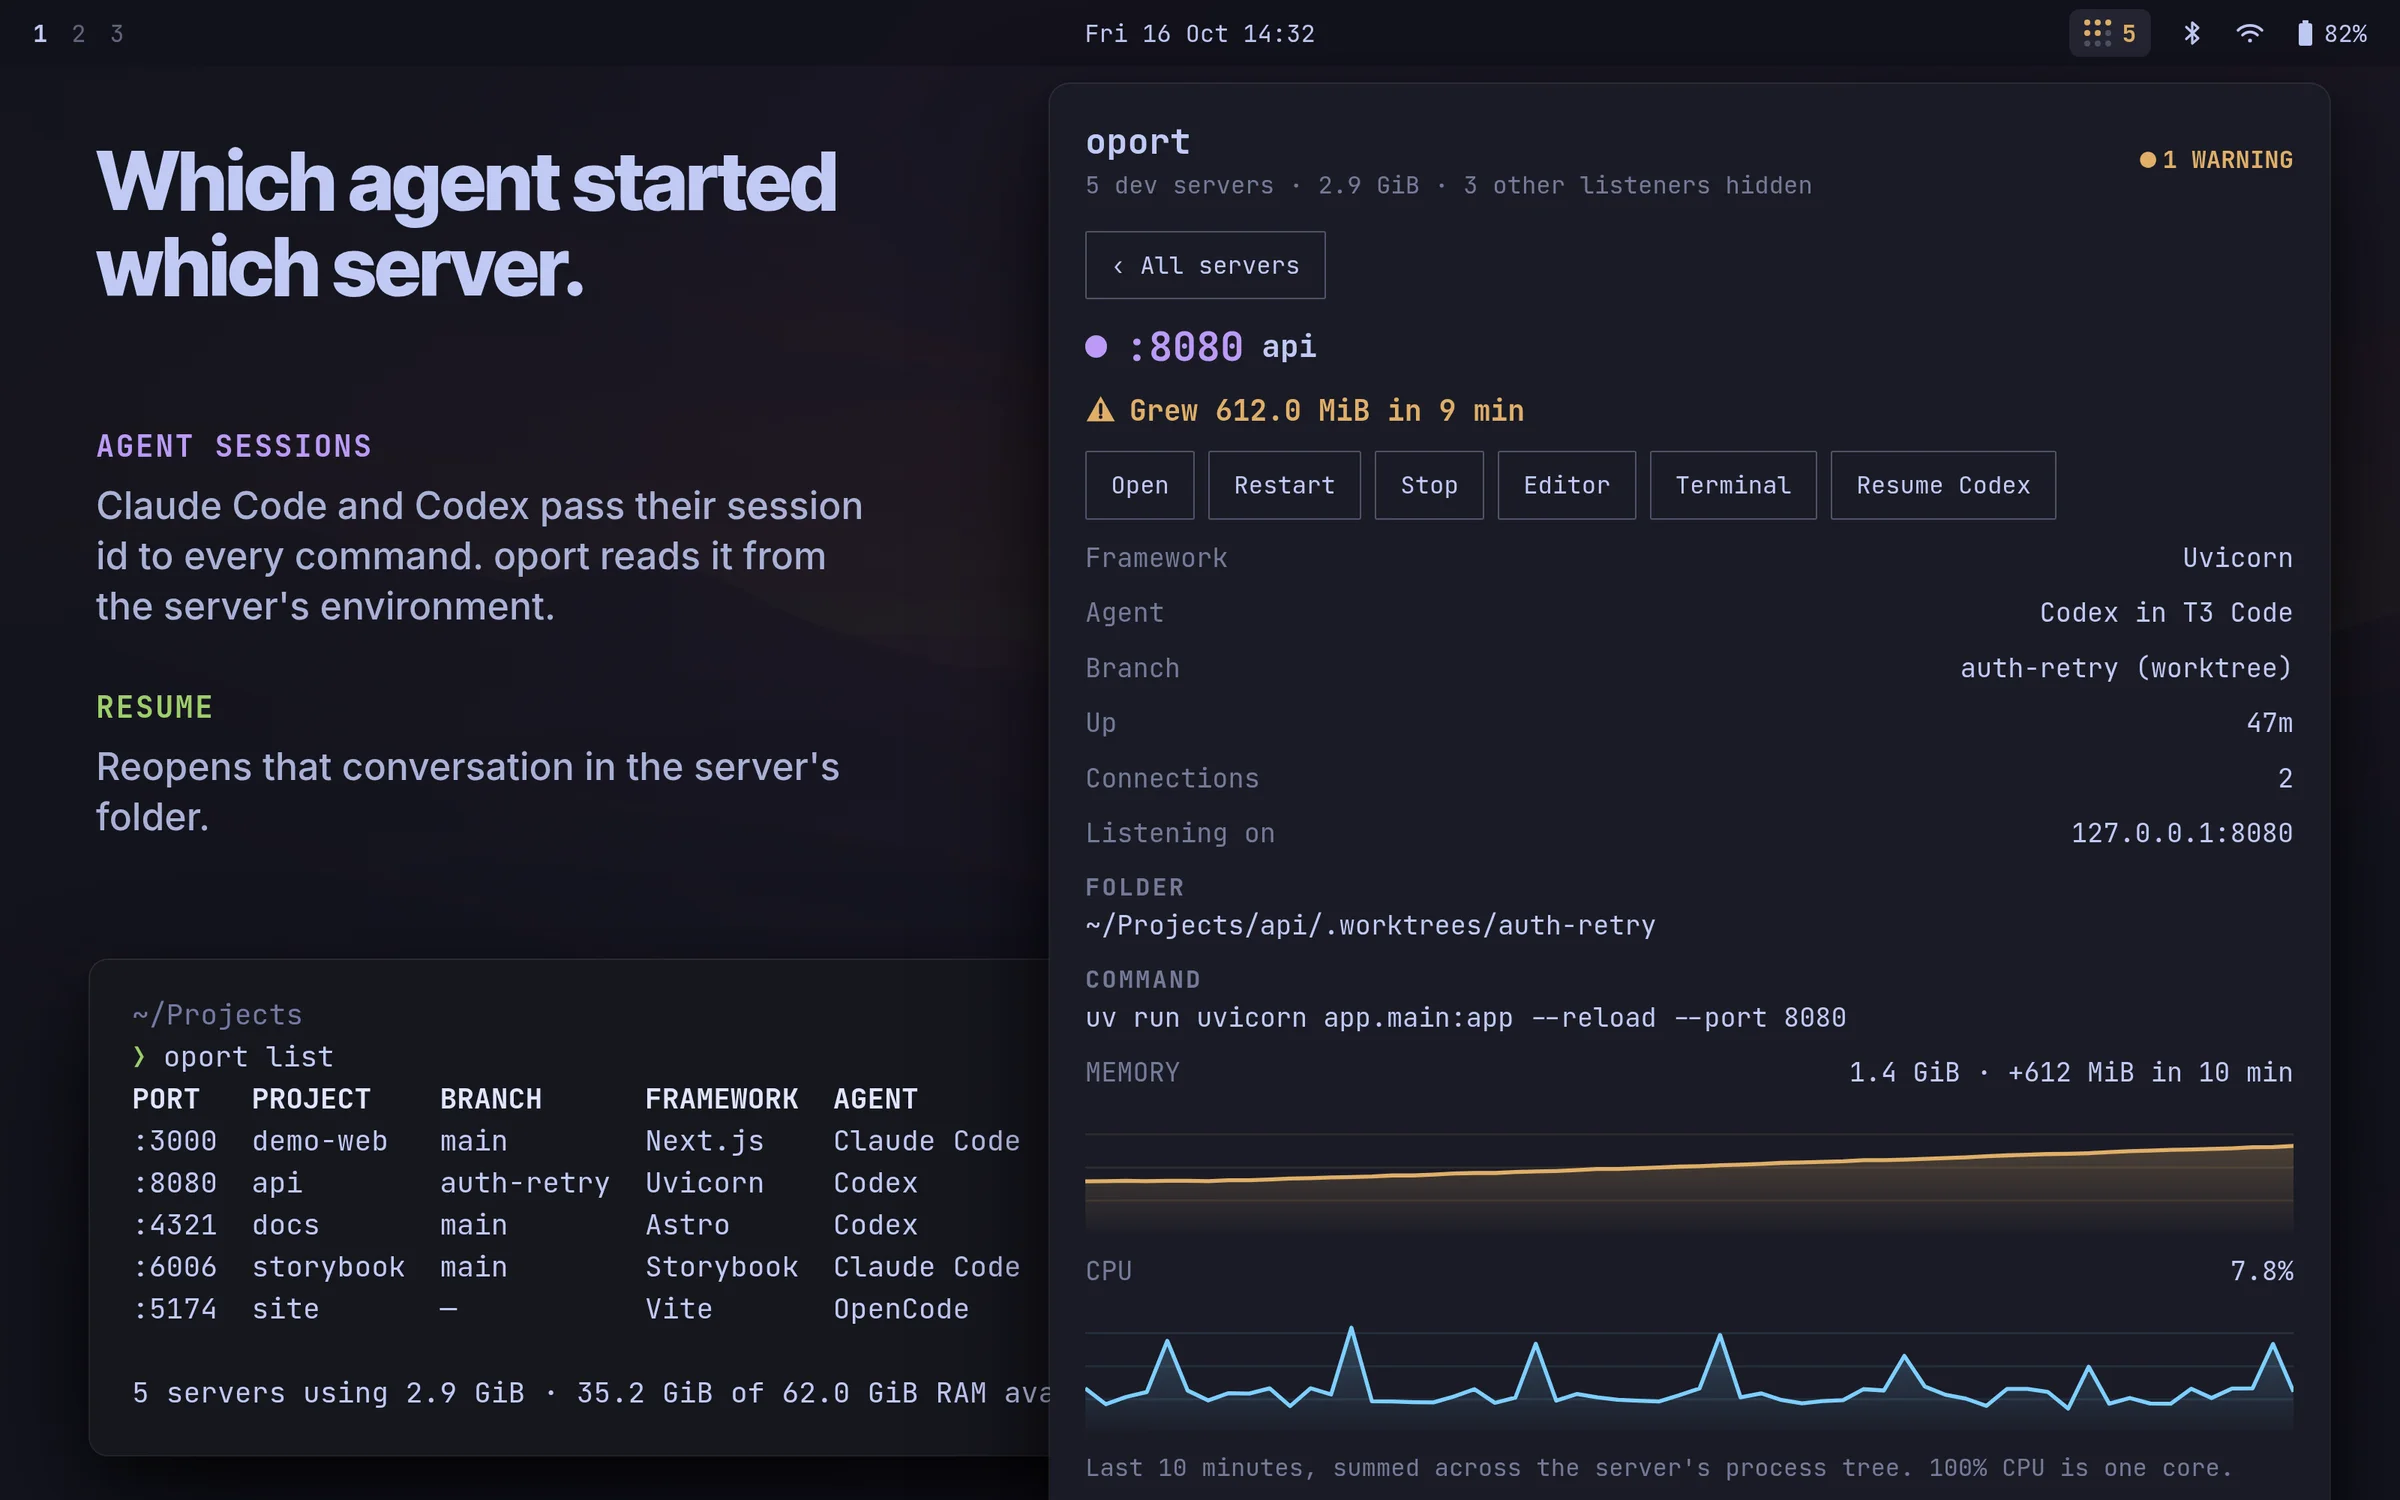Image resolution: width=2400 pixels, height=1500 pixels.
Task: Click the :3000 demo-web row in terminal
Action: click(576, 1141)
